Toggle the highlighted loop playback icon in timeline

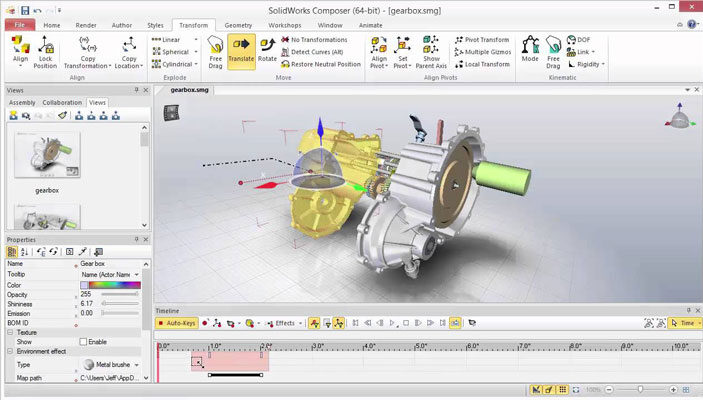tap(455, 323)
